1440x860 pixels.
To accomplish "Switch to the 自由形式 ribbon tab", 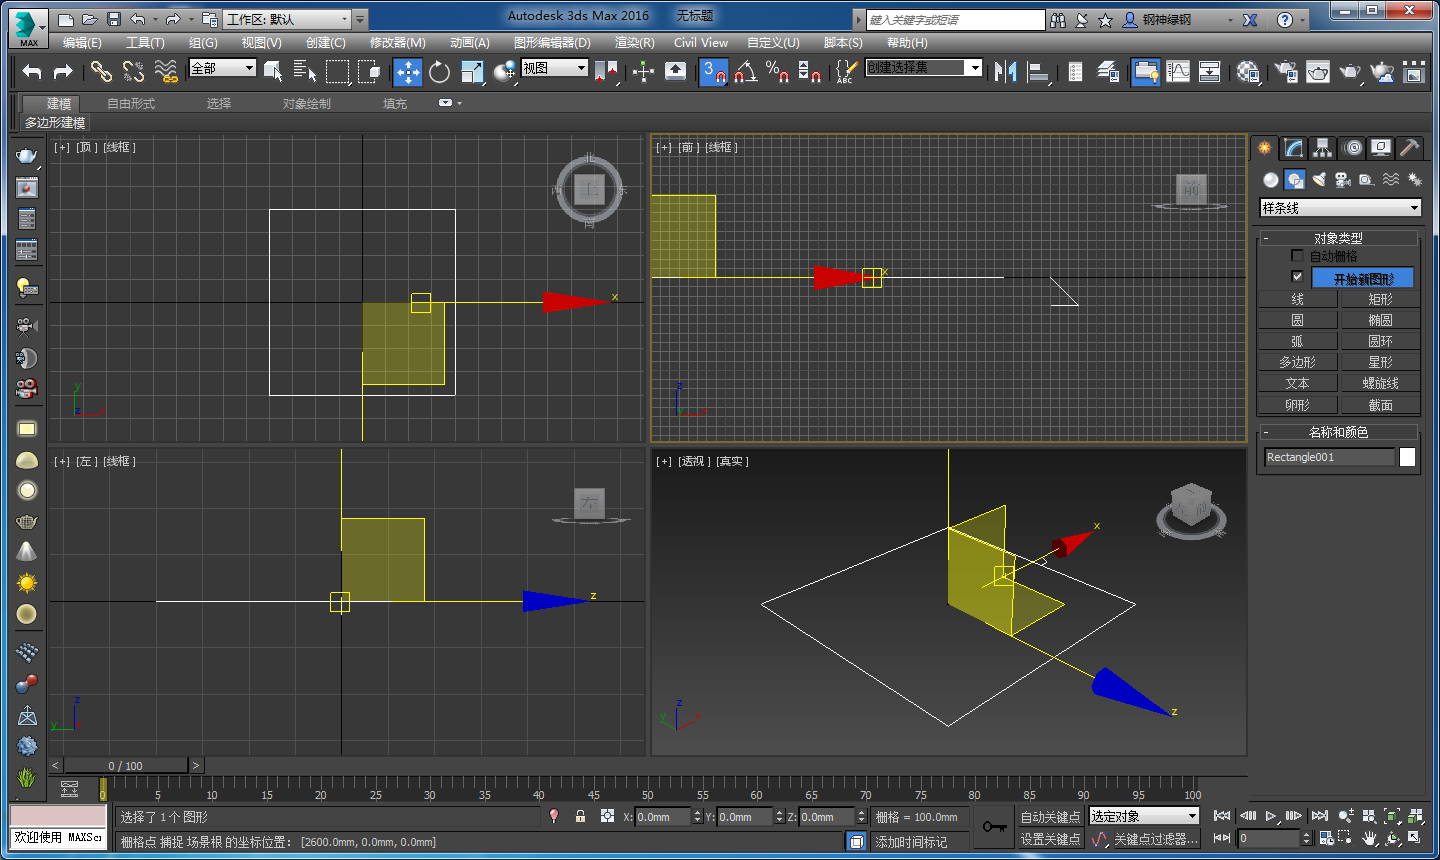I will click(131, 104).
